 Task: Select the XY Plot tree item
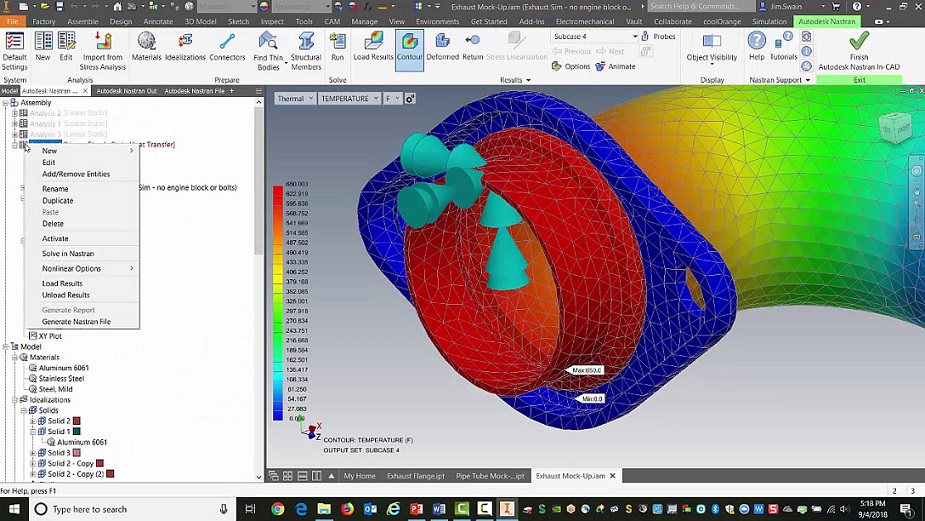click(x=50, y=336)
